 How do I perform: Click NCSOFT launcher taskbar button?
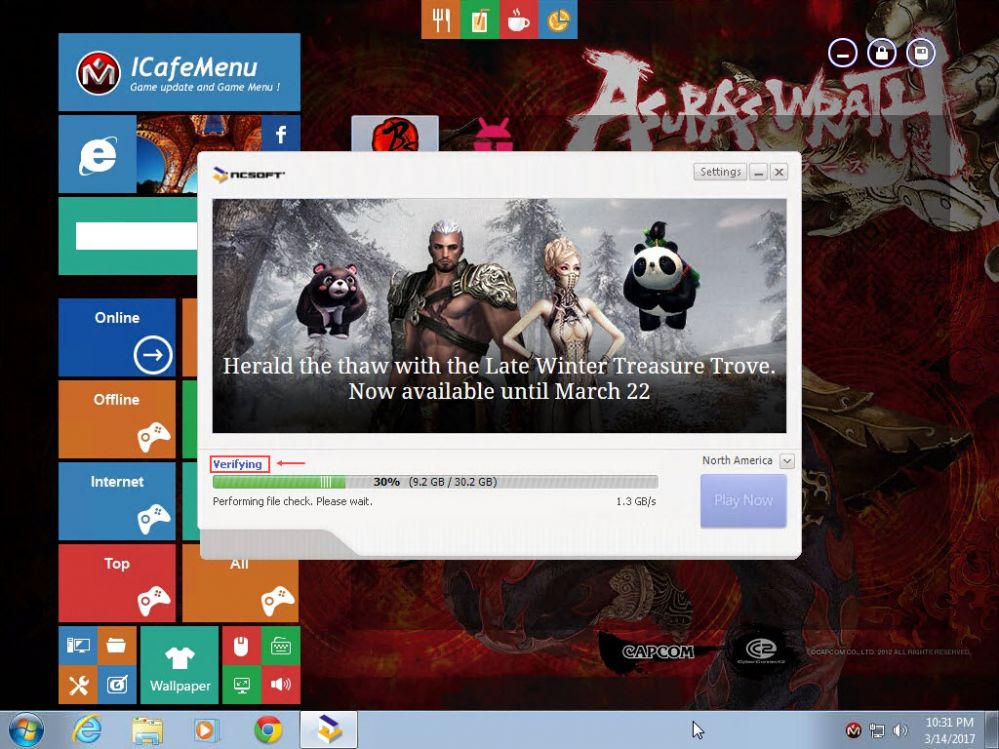tap(329, 731)
